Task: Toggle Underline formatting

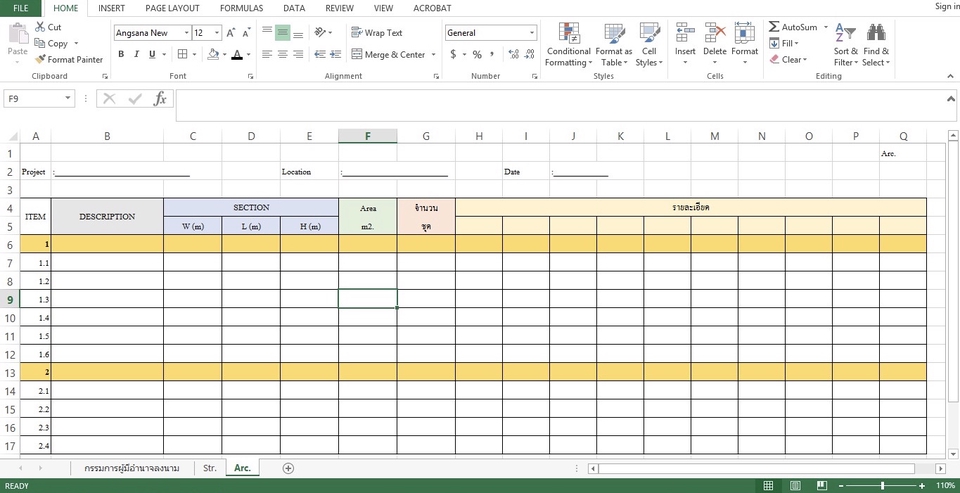Action: pos(152,54)
